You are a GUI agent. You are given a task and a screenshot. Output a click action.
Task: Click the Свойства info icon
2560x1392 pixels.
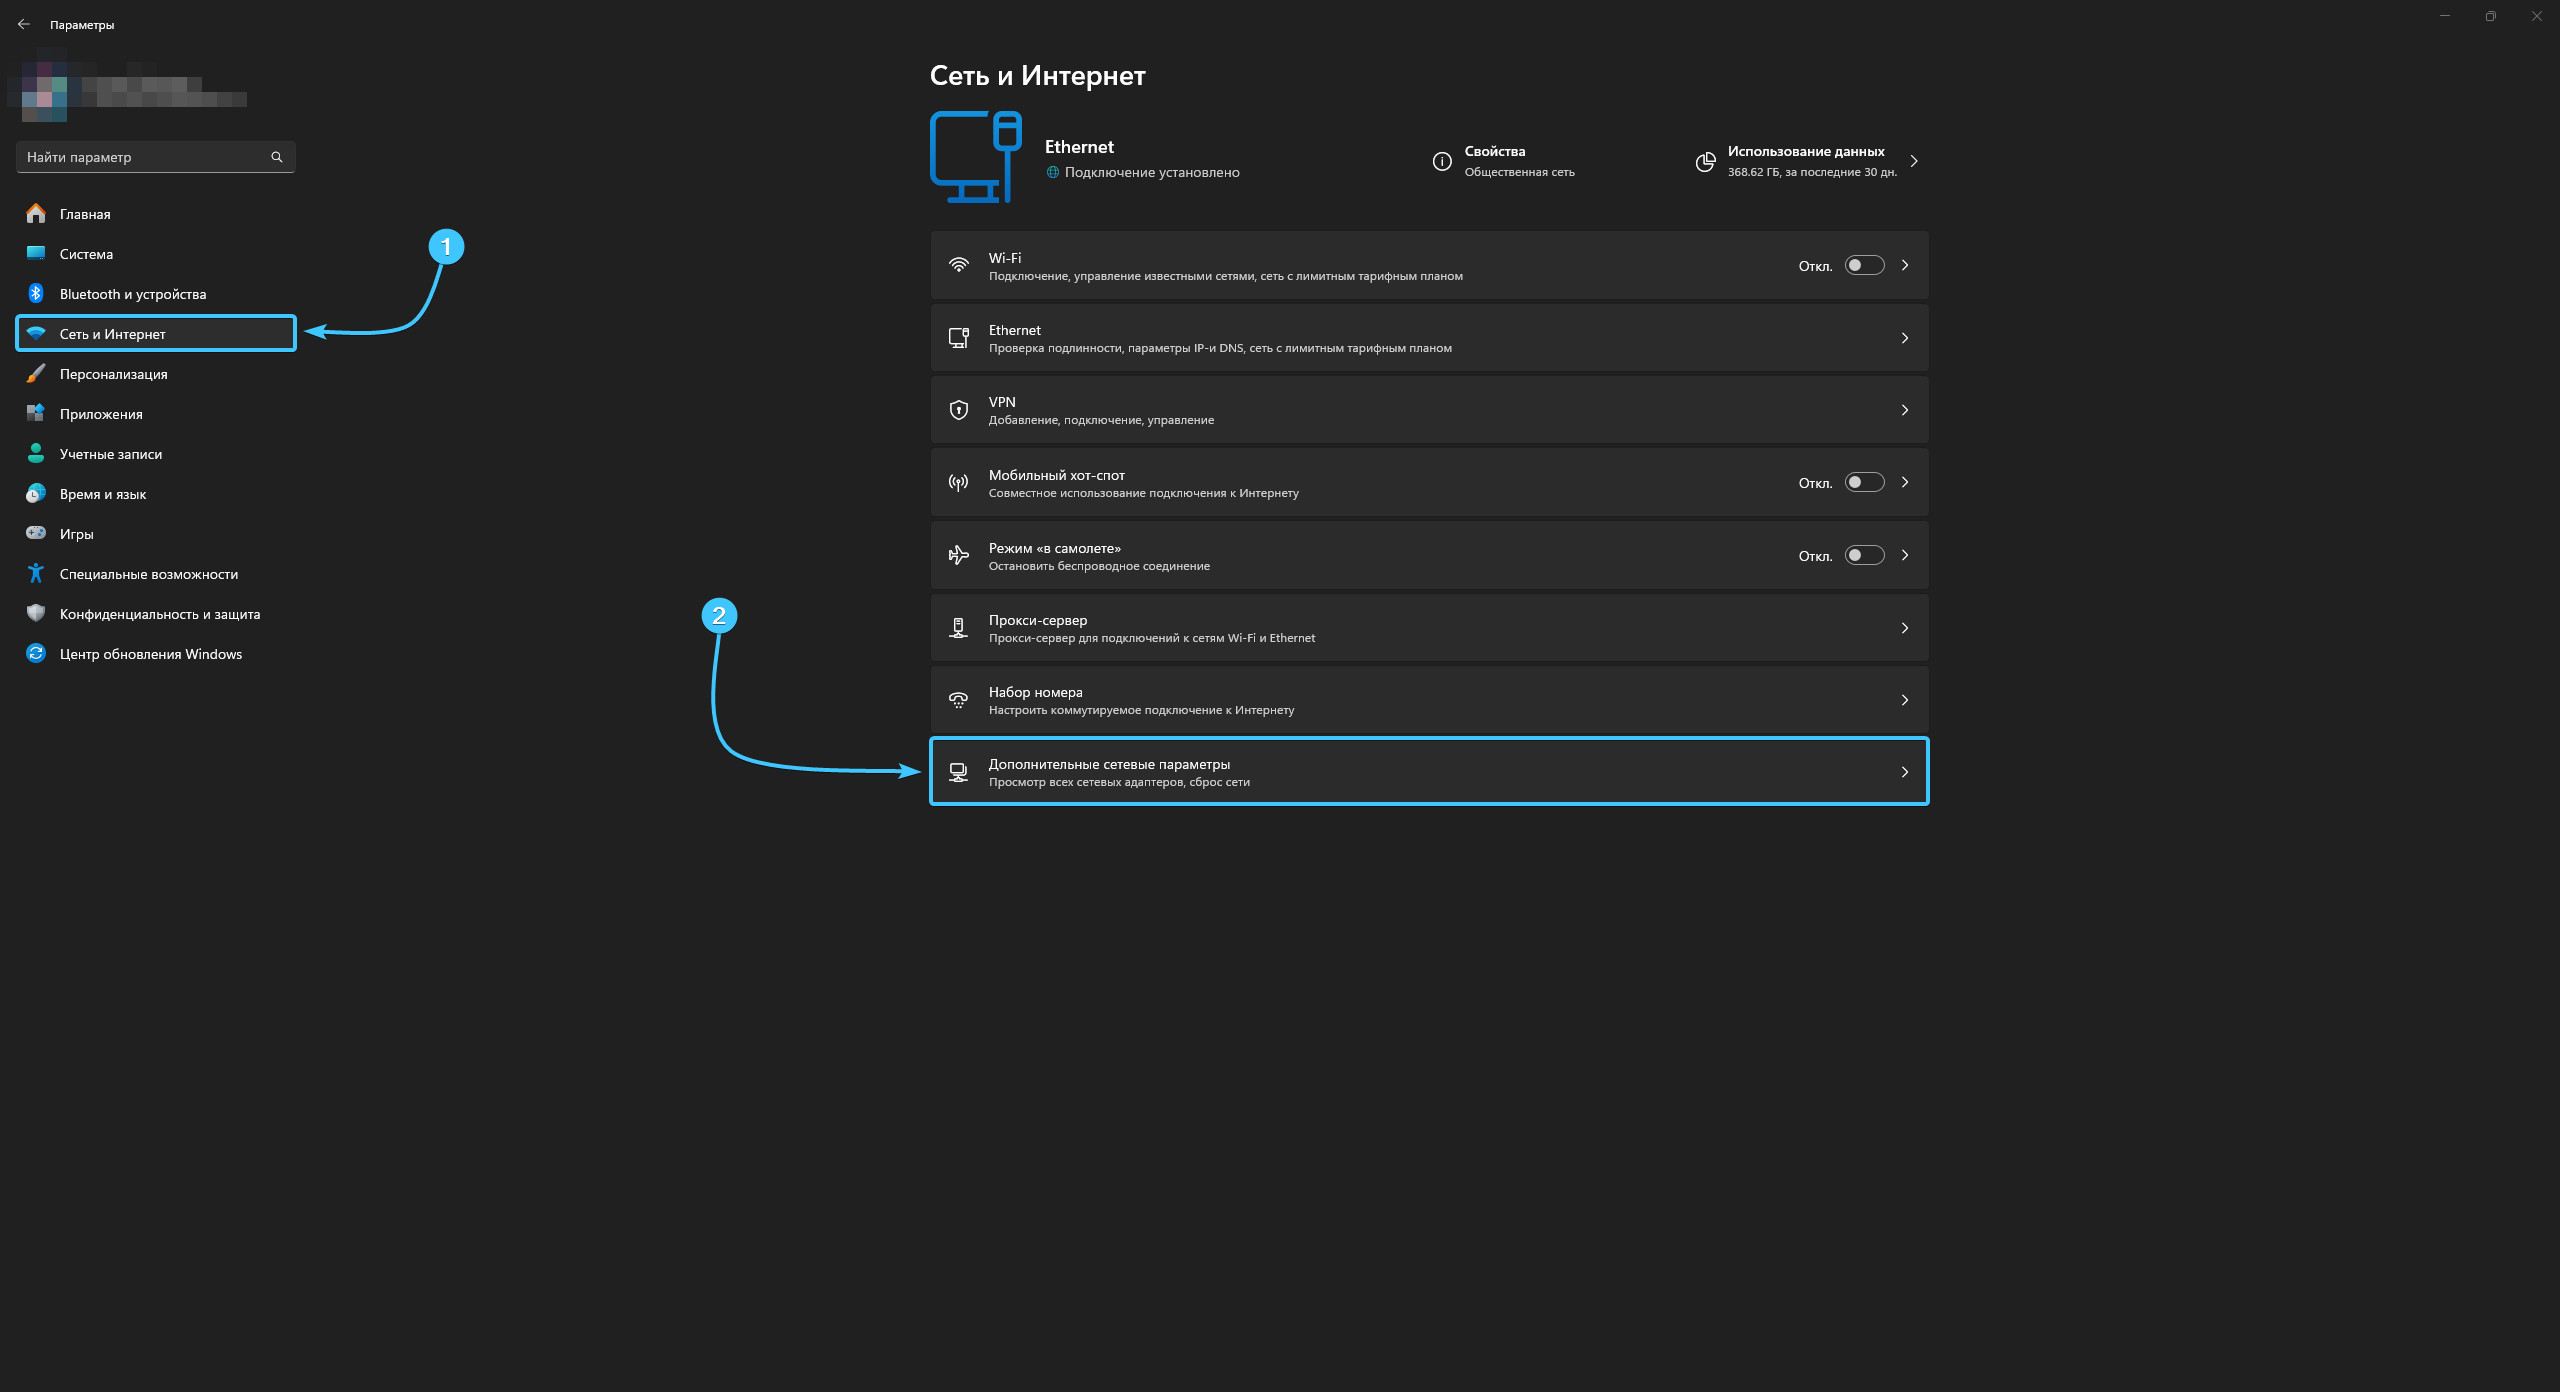pyautogui.click(x=1442, y=161)
